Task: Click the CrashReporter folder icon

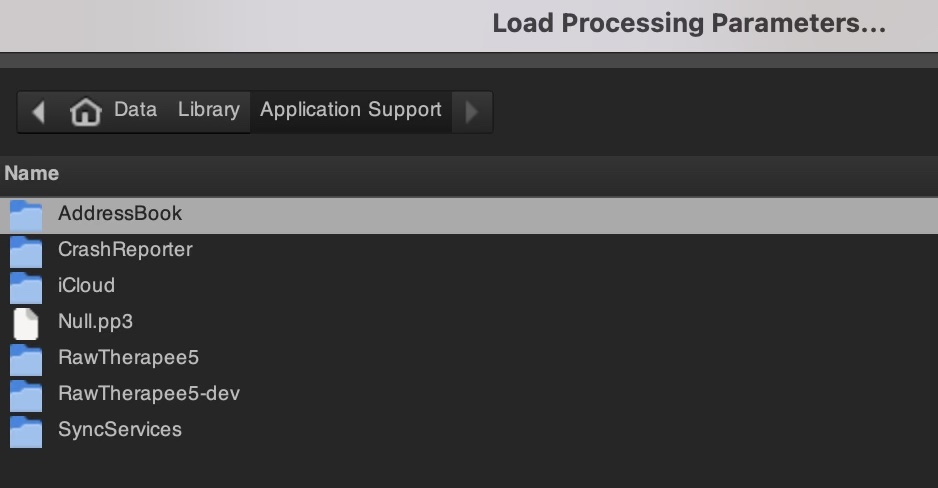Action: [x=26, y=251]
